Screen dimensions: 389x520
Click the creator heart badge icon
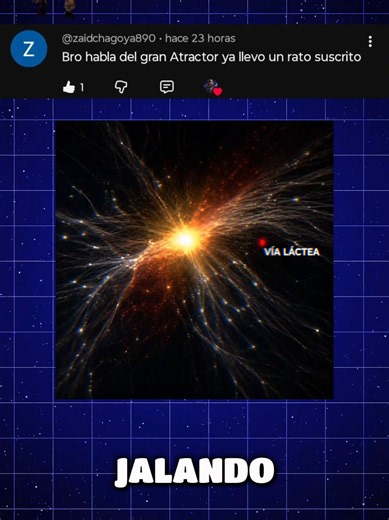213,87
